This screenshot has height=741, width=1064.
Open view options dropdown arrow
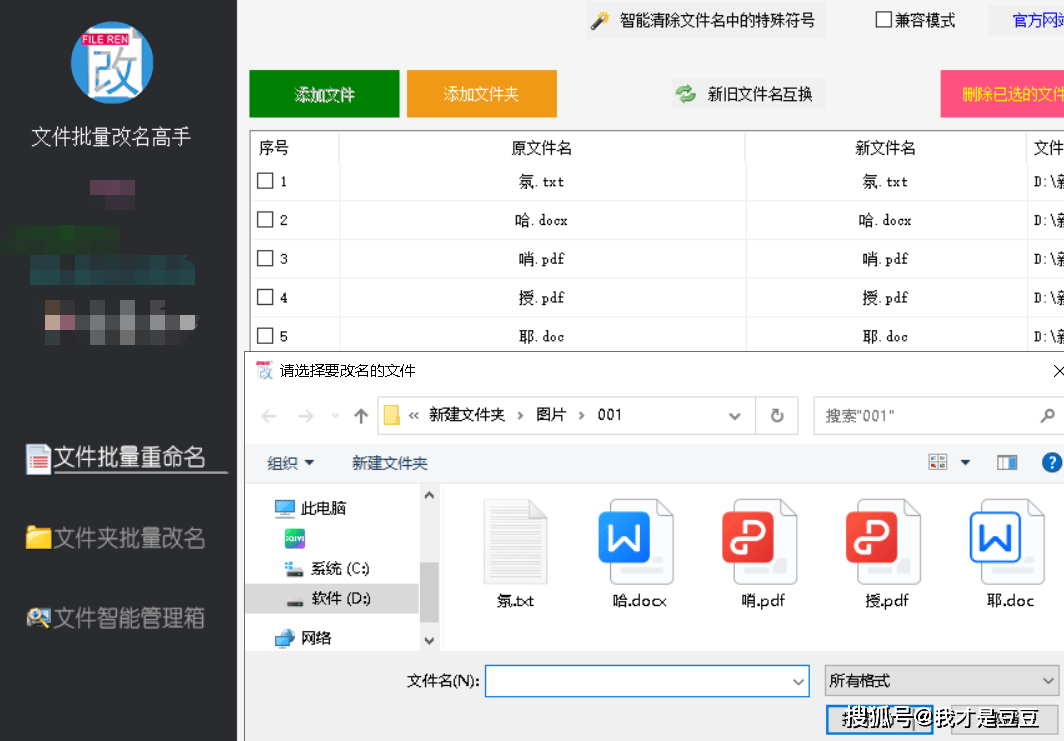tap(965, 463)
